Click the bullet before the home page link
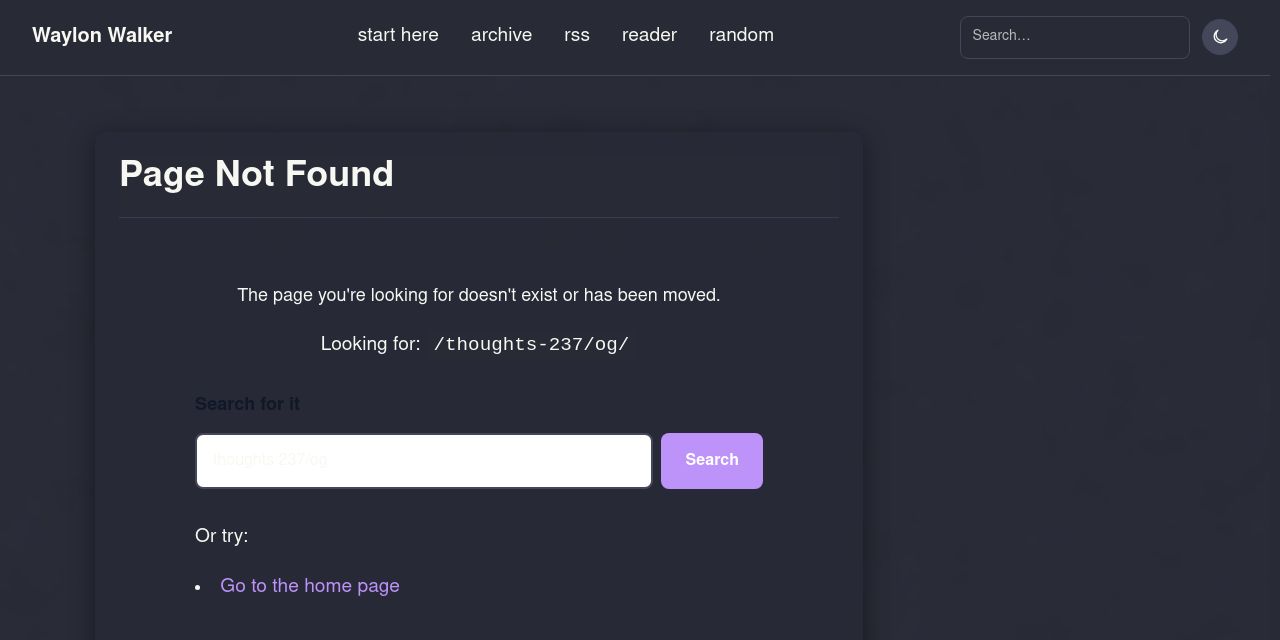Image resolution: width=1280 pixels, height=640 pixels. pyautogui.click(x=198, y=587)
